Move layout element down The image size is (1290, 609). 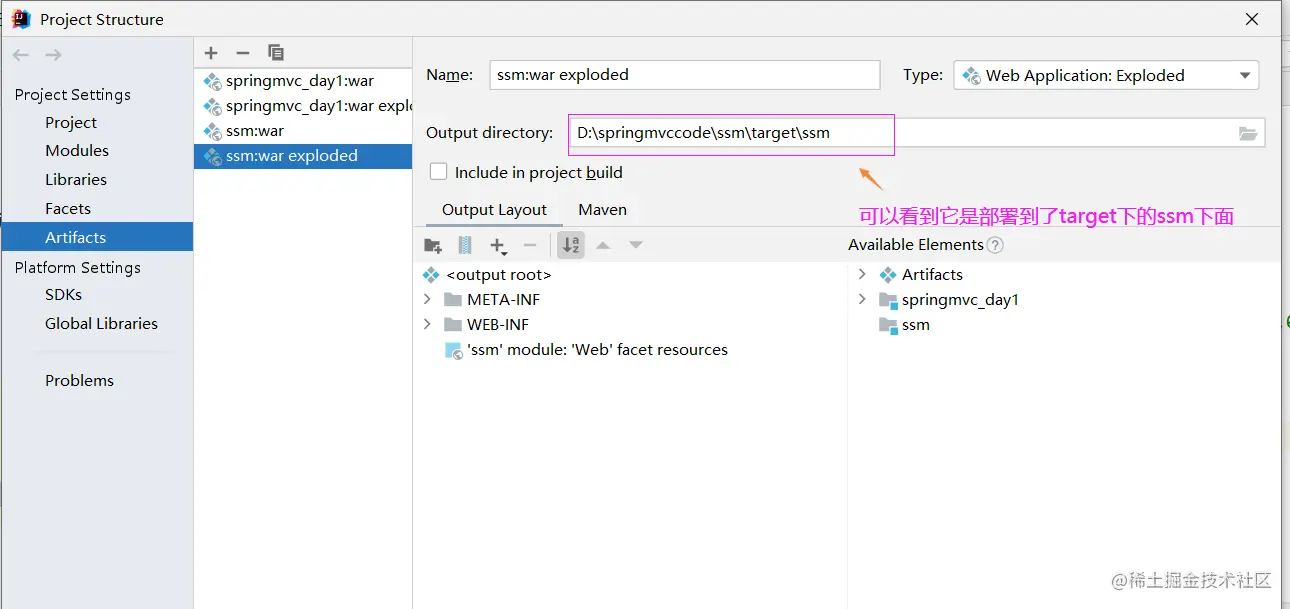tap(635, 245)
